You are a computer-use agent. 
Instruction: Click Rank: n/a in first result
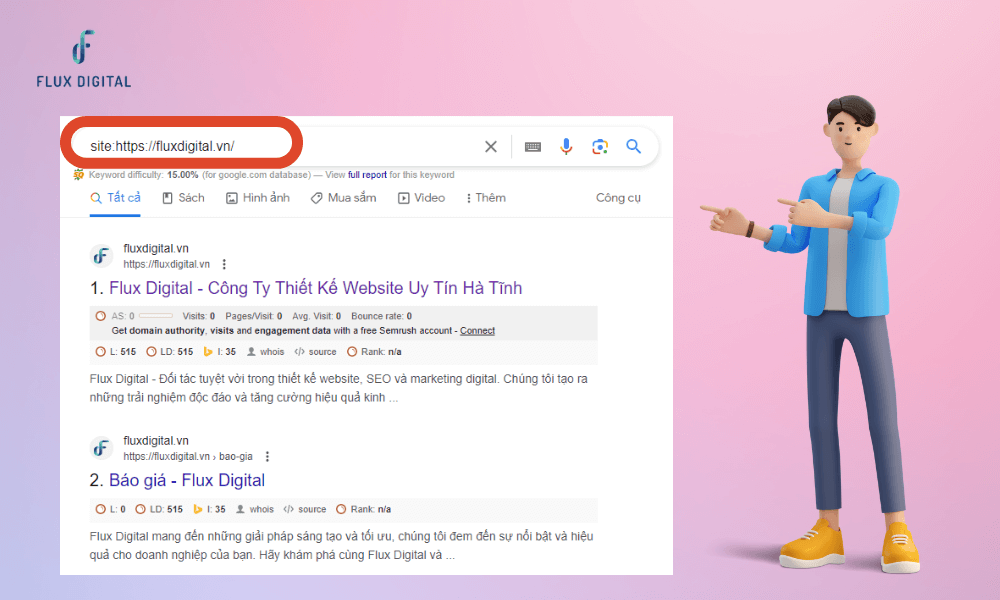tap(374, 351)
